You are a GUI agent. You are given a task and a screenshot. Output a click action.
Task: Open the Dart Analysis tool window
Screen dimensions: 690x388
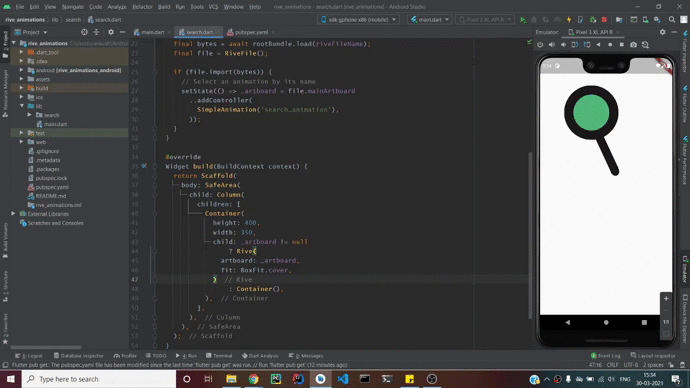tap(260, 356)
